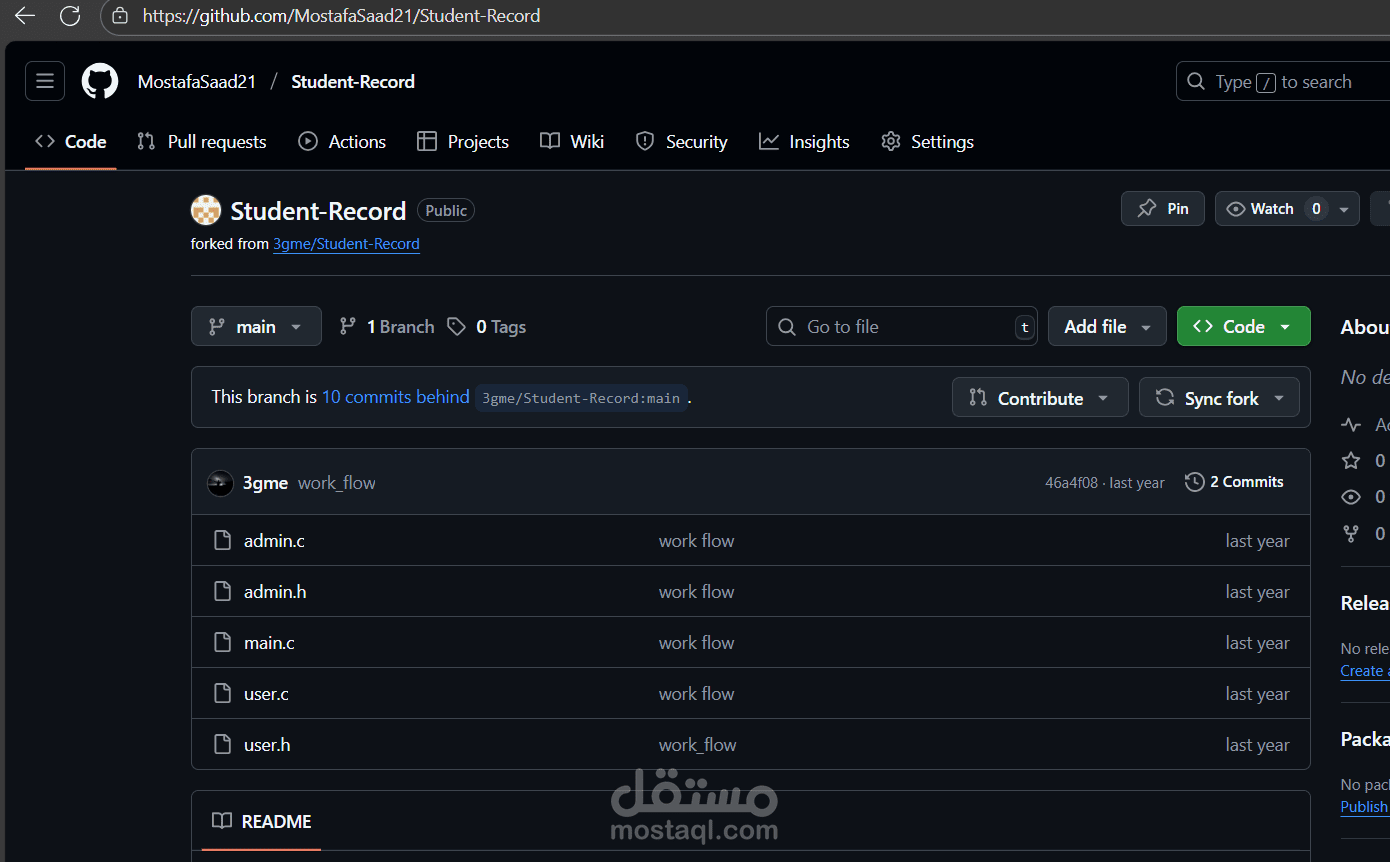View the 2 Commits history
The width and height of the screenshot is (1390, 862).
pyautogui.click(x=1234, y=482)
